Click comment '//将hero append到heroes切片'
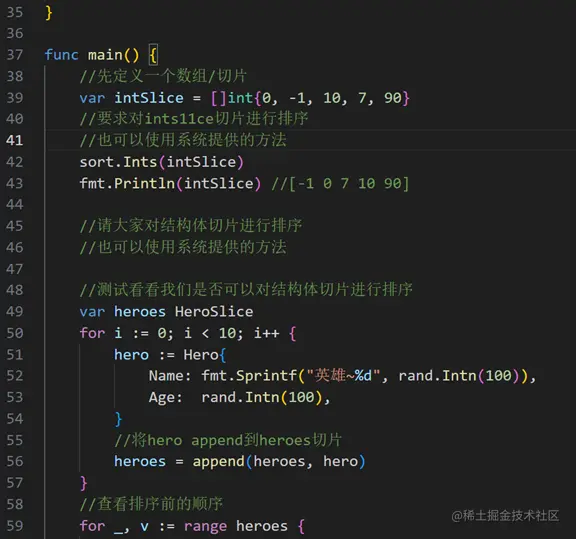The image size is (576, 539). (x=228, y=440)
